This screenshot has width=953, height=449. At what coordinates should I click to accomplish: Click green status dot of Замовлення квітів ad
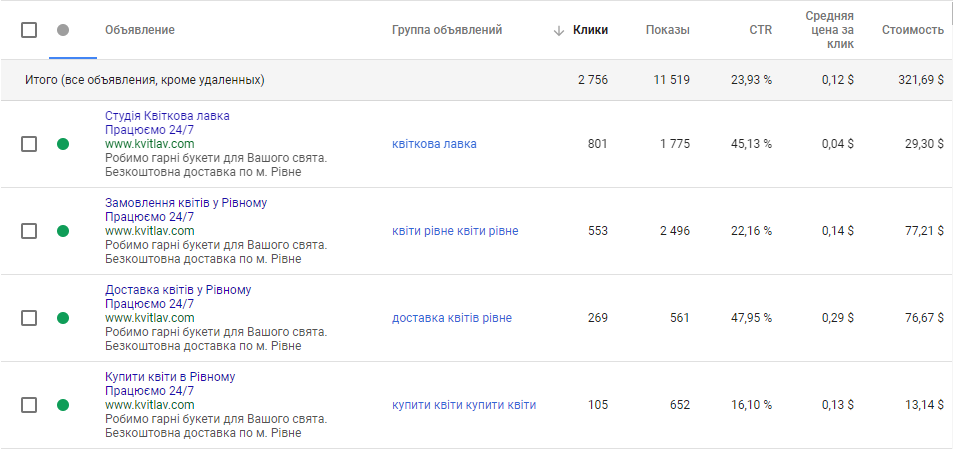pos(63,231)
